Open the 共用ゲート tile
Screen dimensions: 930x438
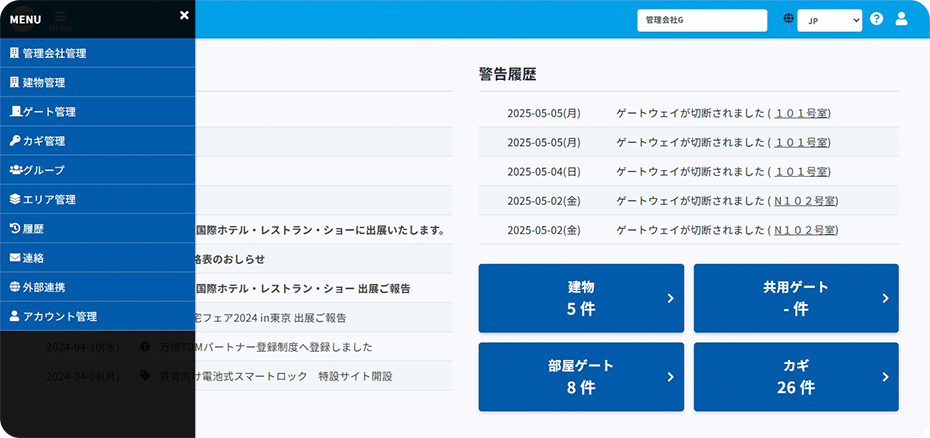click(x=795, y=298)
